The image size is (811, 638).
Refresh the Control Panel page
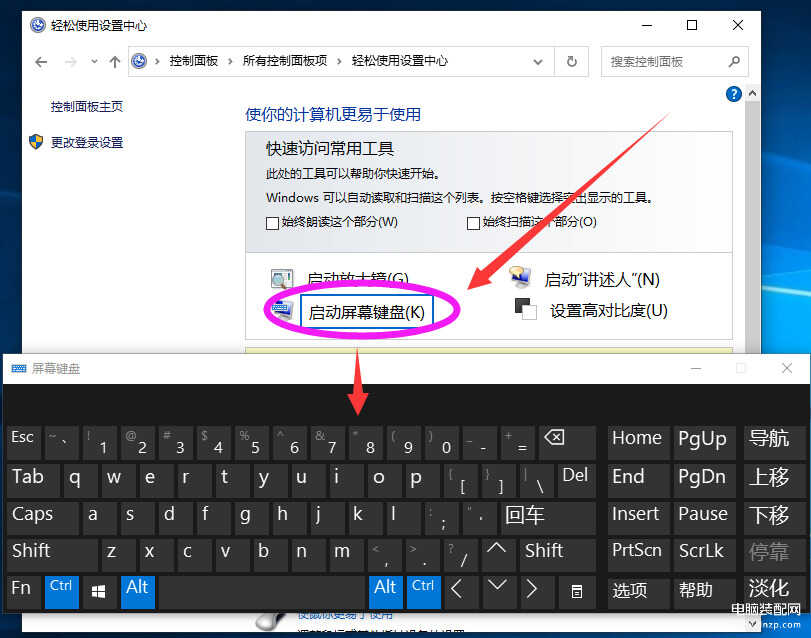click(572, 62)
